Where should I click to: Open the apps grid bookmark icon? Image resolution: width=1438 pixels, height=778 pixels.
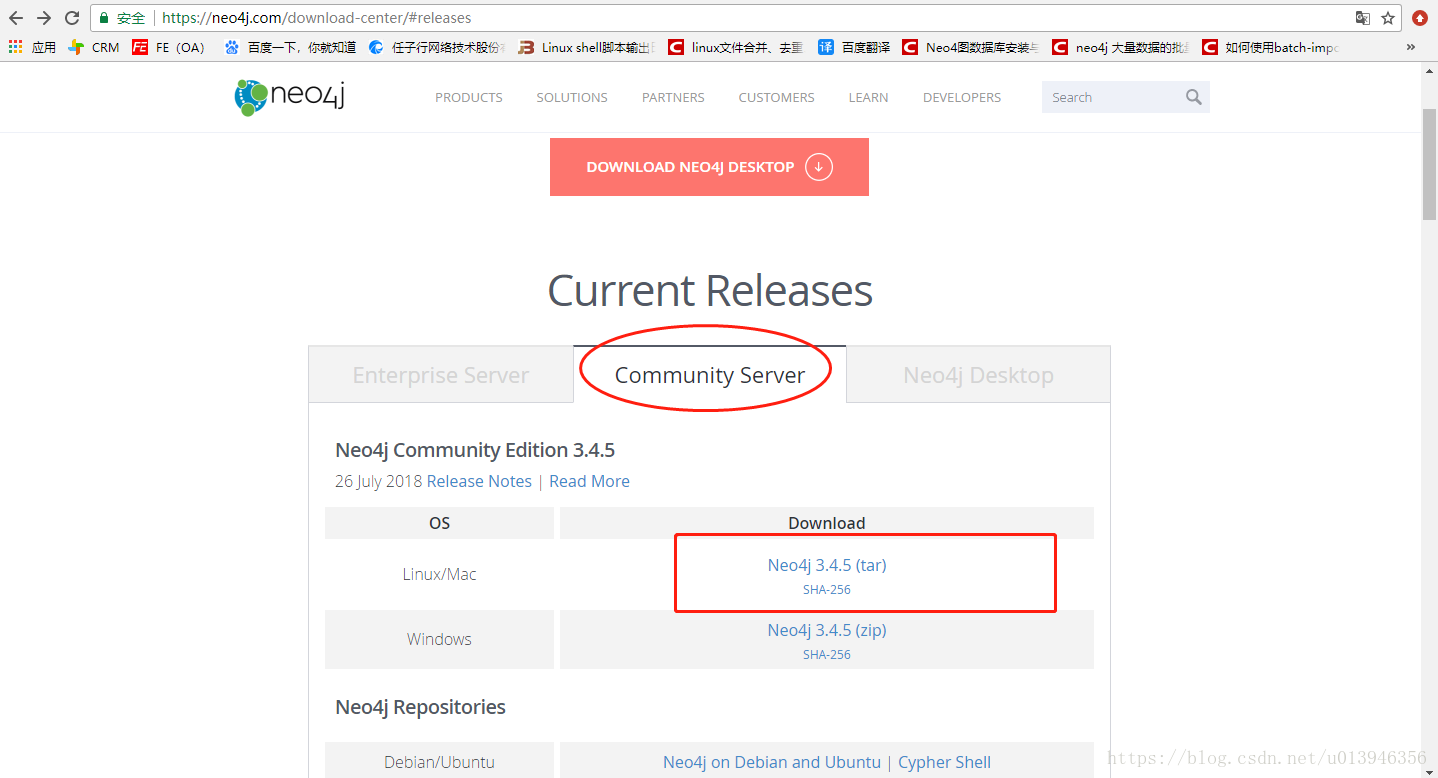point(15,47)
